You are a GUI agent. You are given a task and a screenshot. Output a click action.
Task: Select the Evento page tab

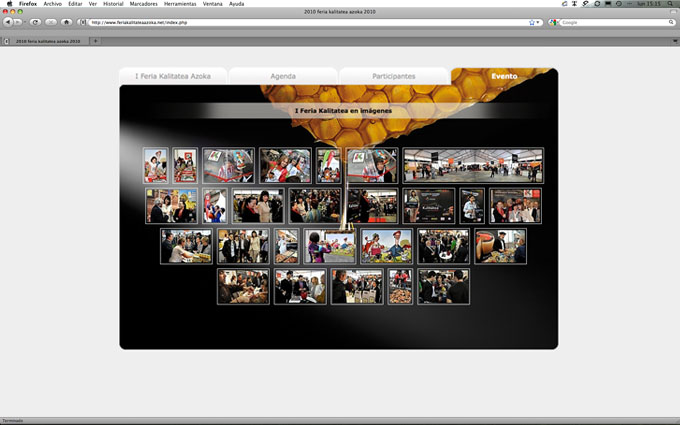504,76
